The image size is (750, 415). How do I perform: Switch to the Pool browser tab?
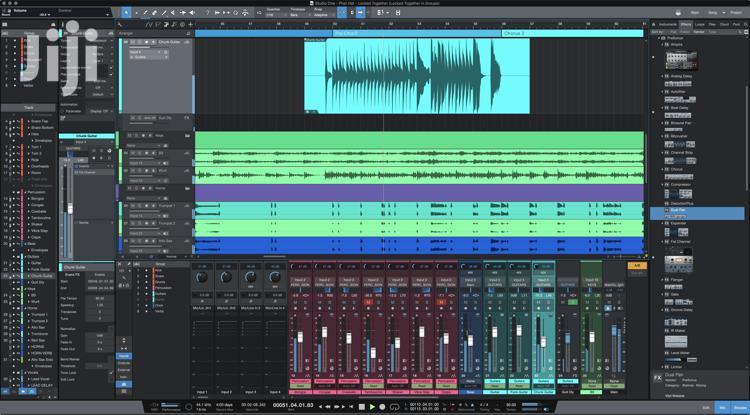[736, 24]
